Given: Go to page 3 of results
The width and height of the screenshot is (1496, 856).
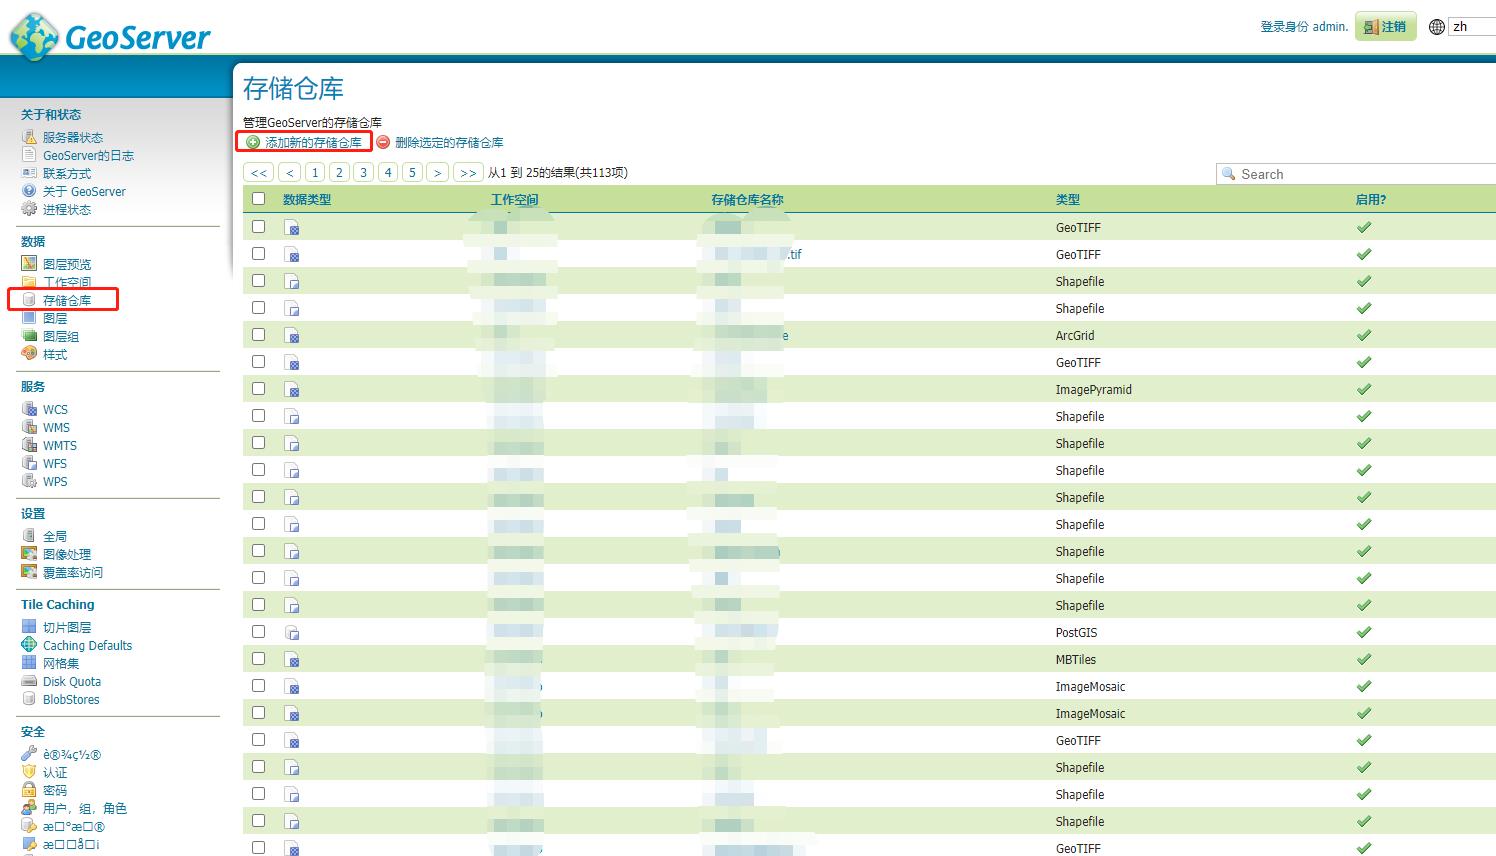Looking at the screenshot, I should point(363,173).
